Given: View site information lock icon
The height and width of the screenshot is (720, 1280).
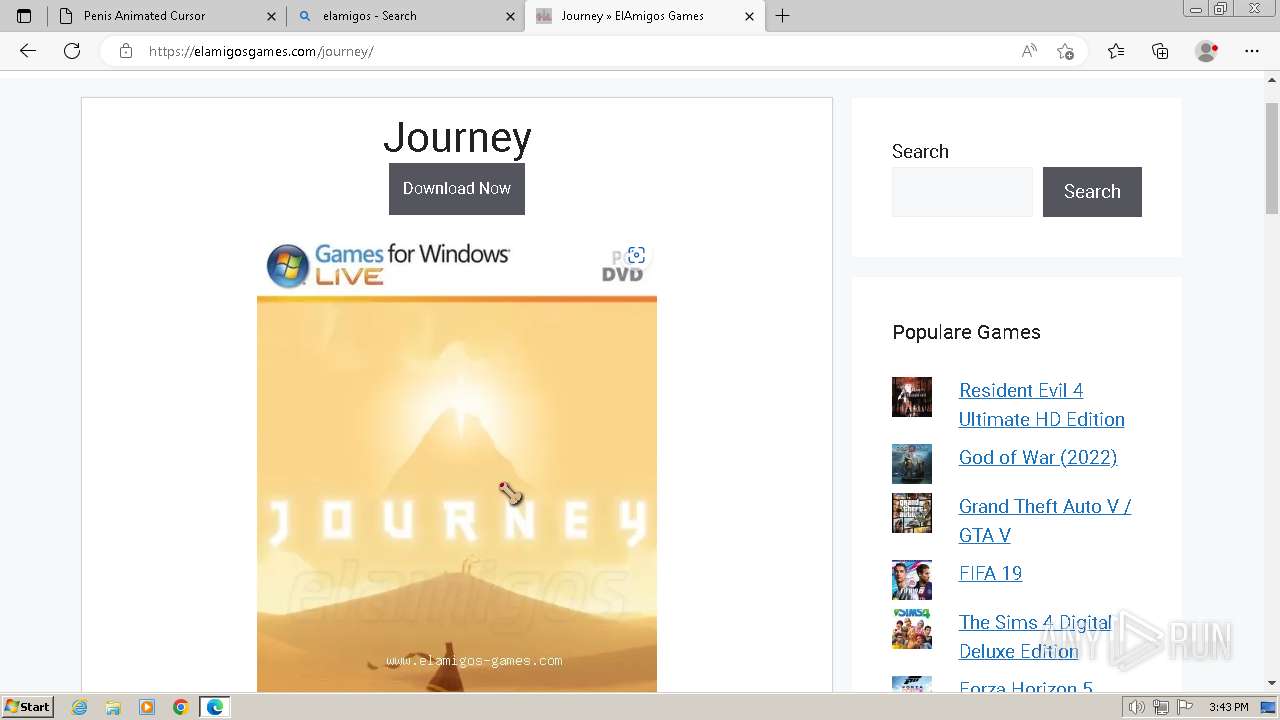Looking at the screenshot, I should (126, 51).
